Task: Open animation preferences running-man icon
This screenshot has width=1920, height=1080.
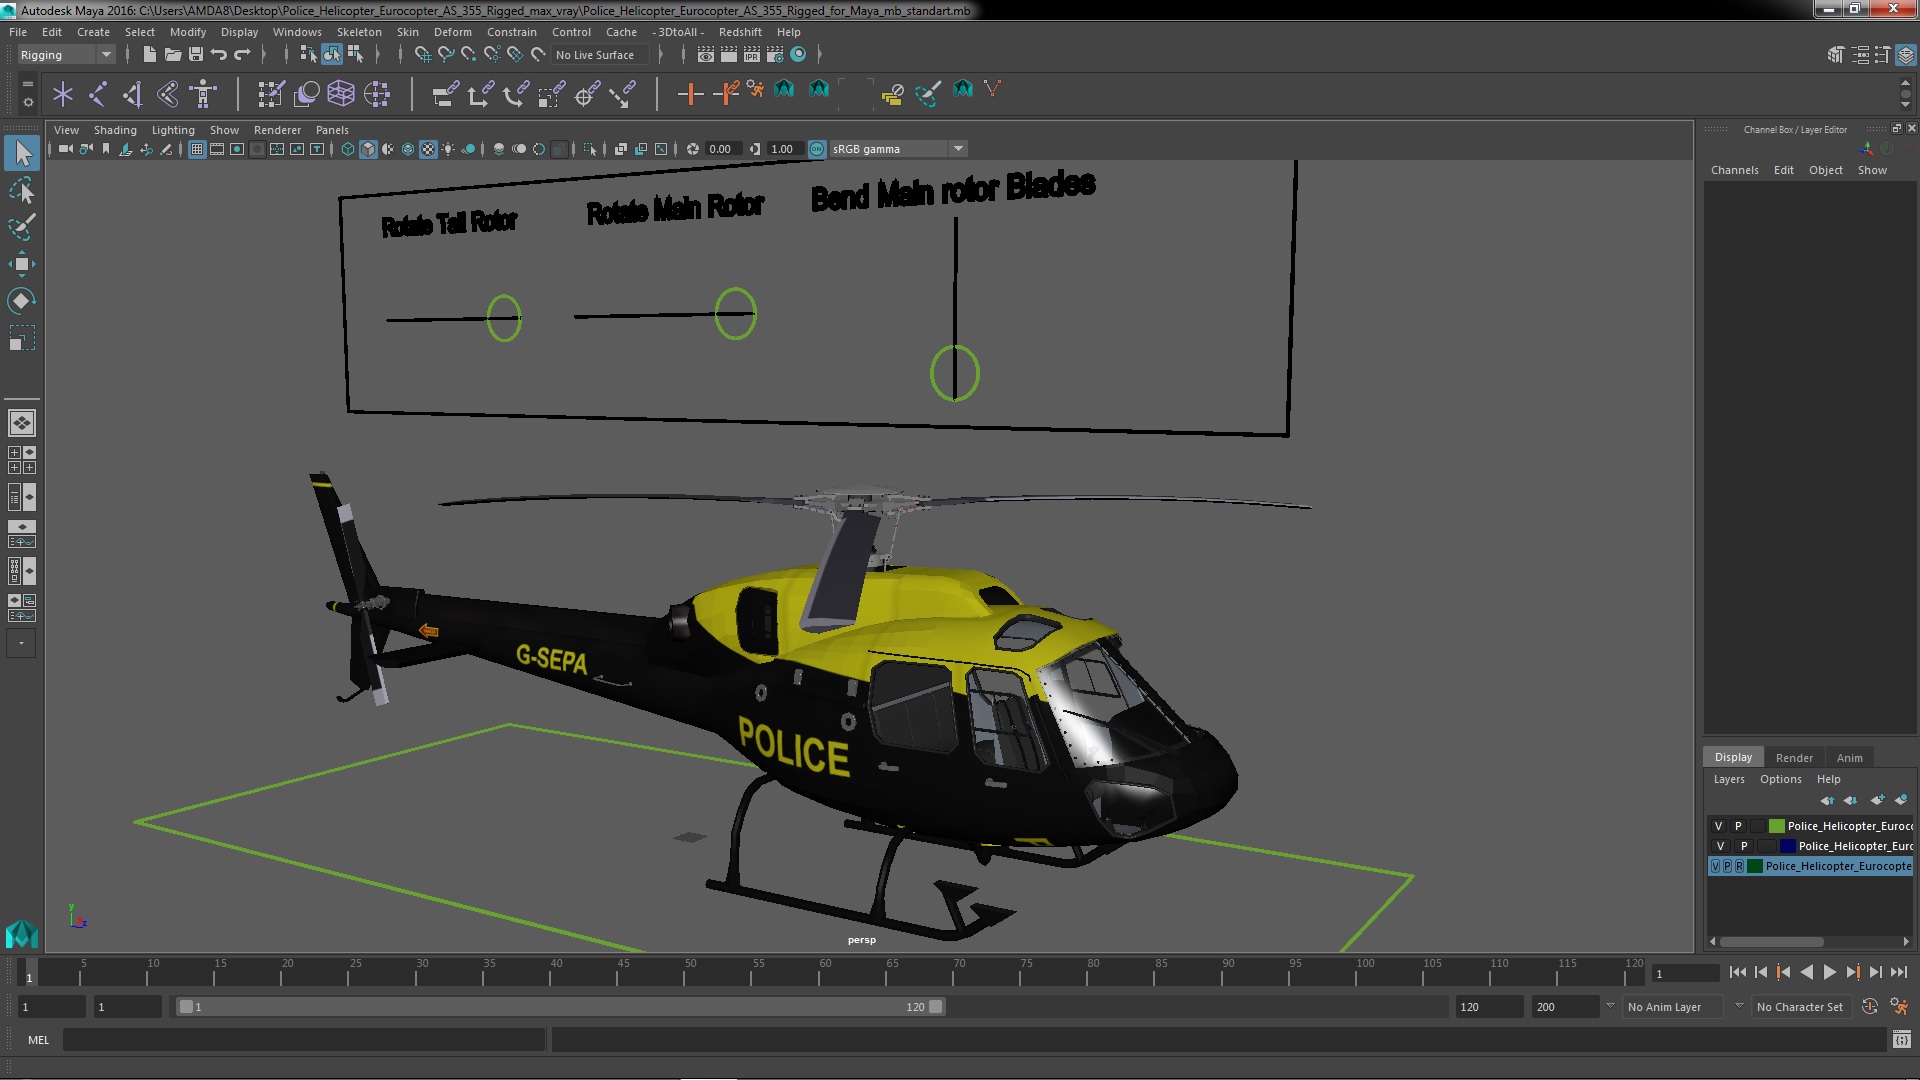Action: coord(1899,1007)
